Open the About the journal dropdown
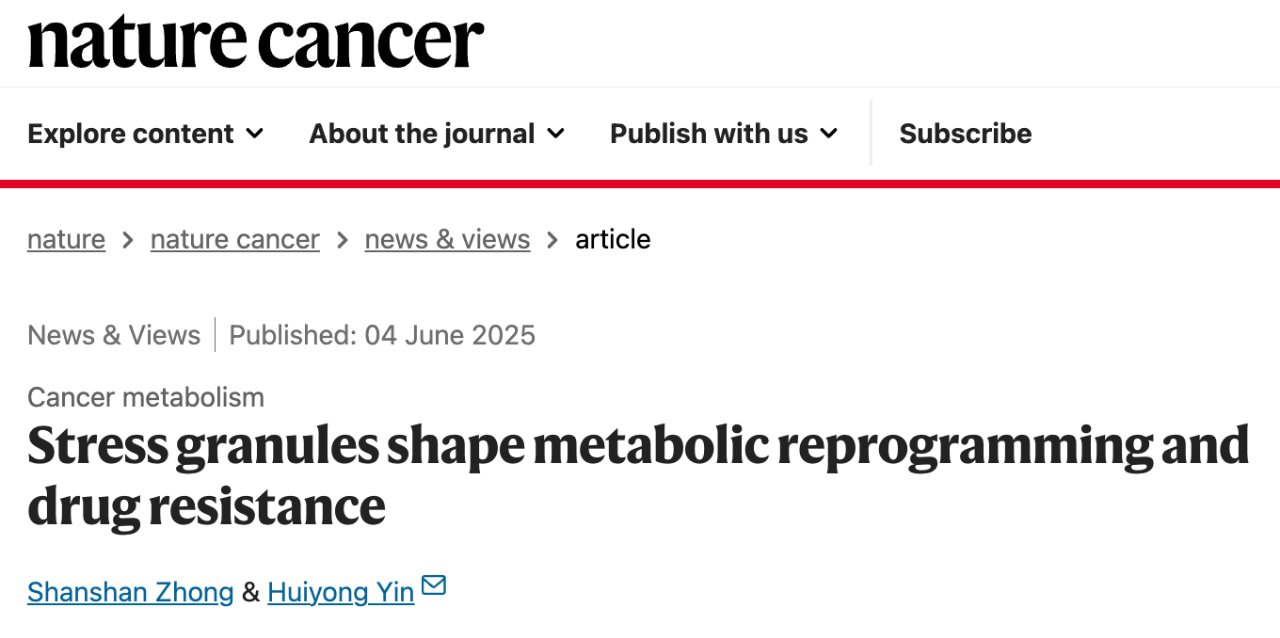 pos(437,133)
